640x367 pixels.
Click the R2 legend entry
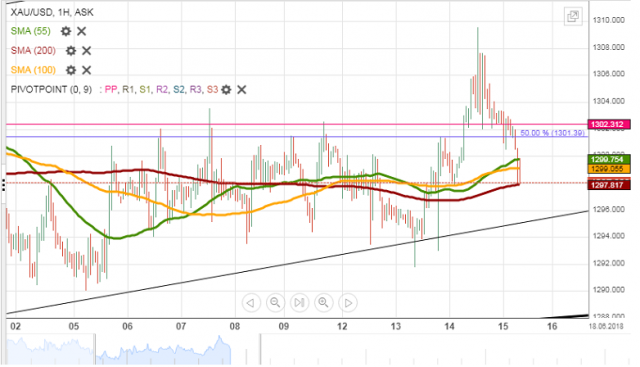162,89
